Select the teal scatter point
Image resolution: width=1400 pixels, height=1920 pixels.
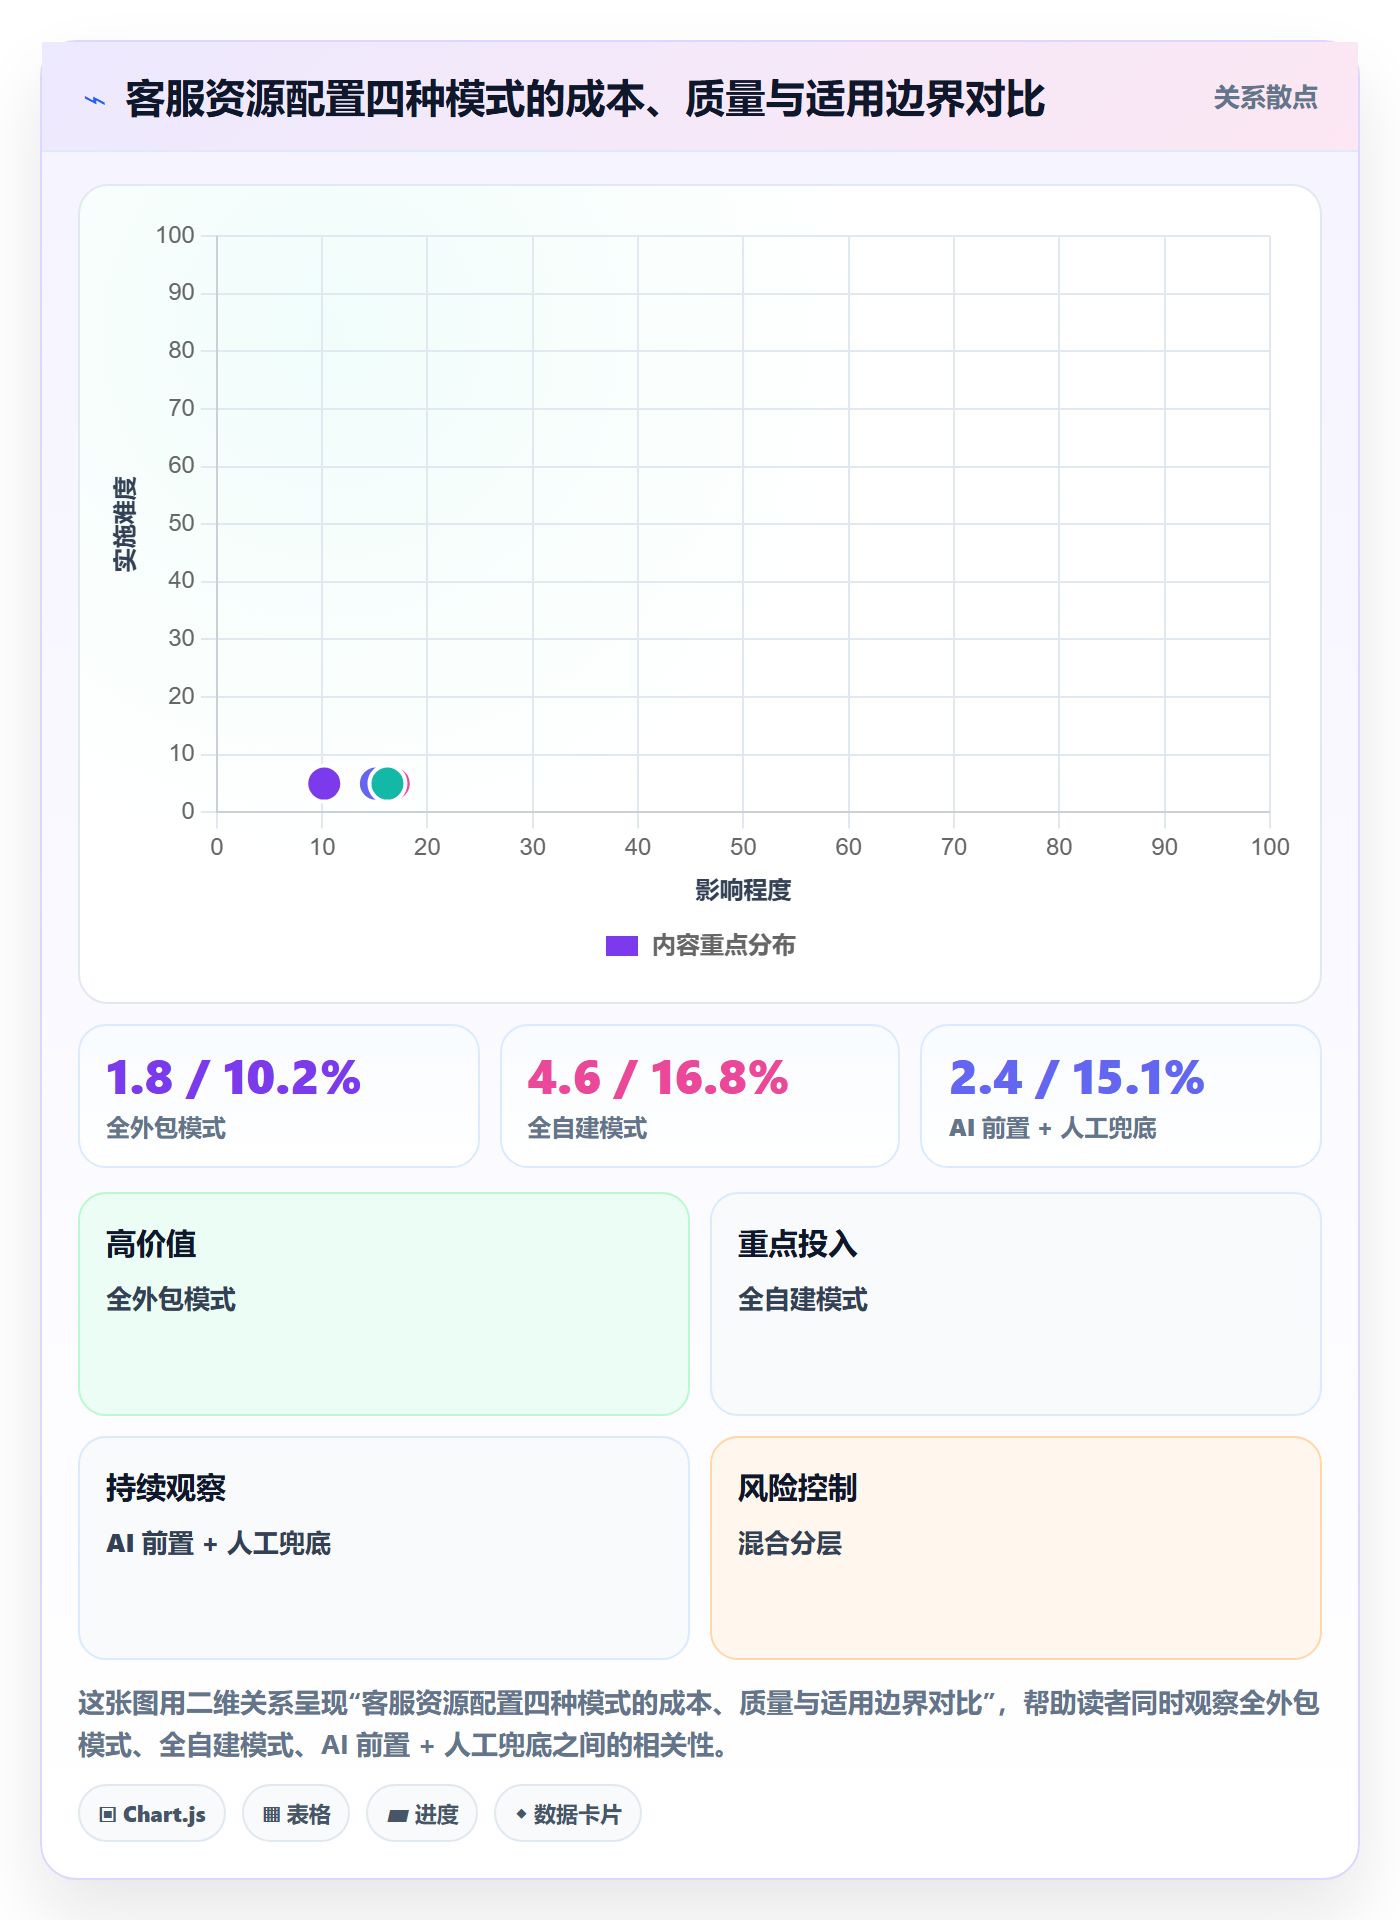tap(387, 783)
